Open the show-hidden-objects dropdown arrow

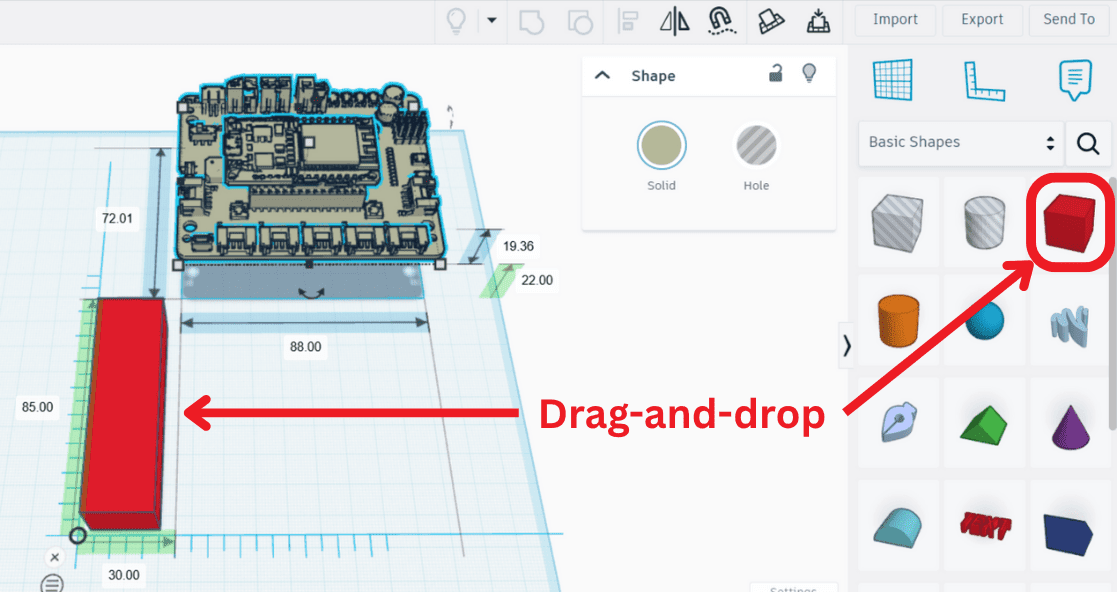490,20
